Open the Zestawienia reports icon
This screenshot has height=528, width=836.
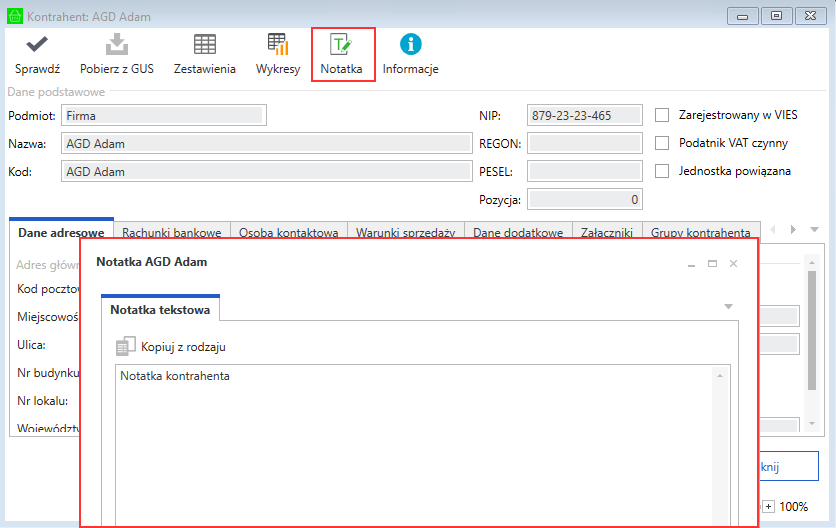point(204,45)
